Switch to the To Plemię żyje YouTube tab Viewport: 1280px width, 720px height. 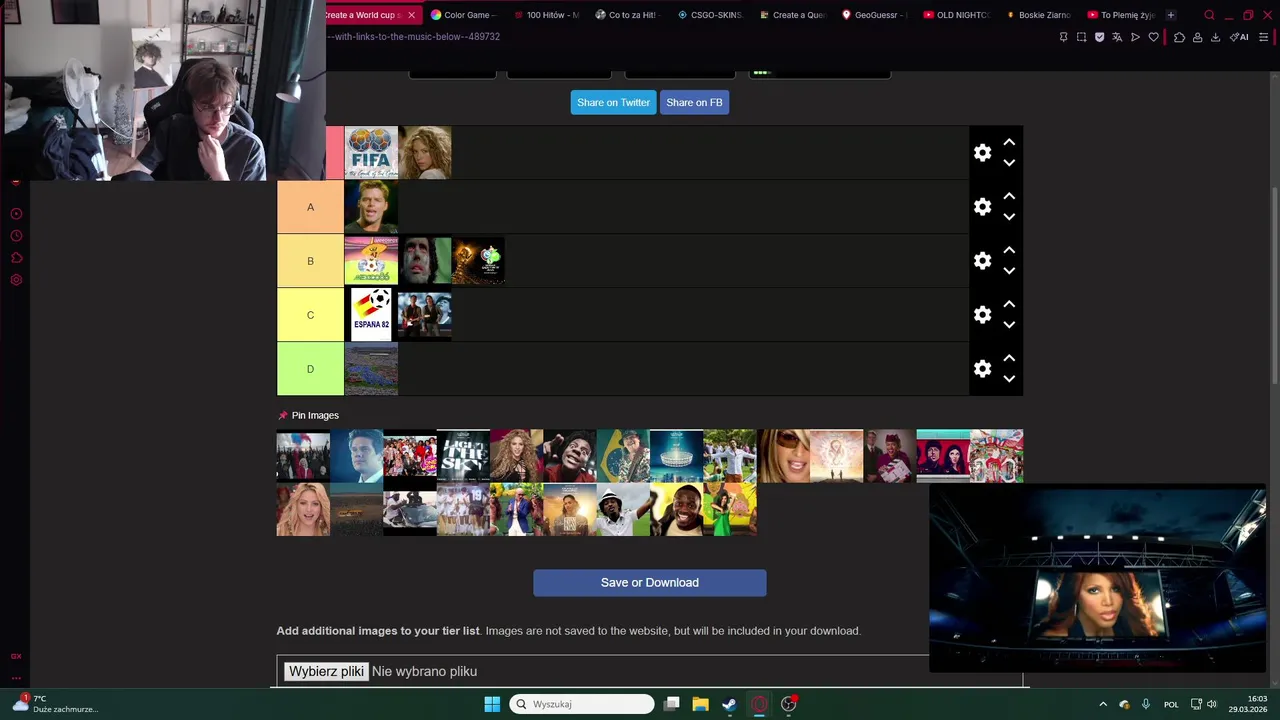(x=1122, y=15)
